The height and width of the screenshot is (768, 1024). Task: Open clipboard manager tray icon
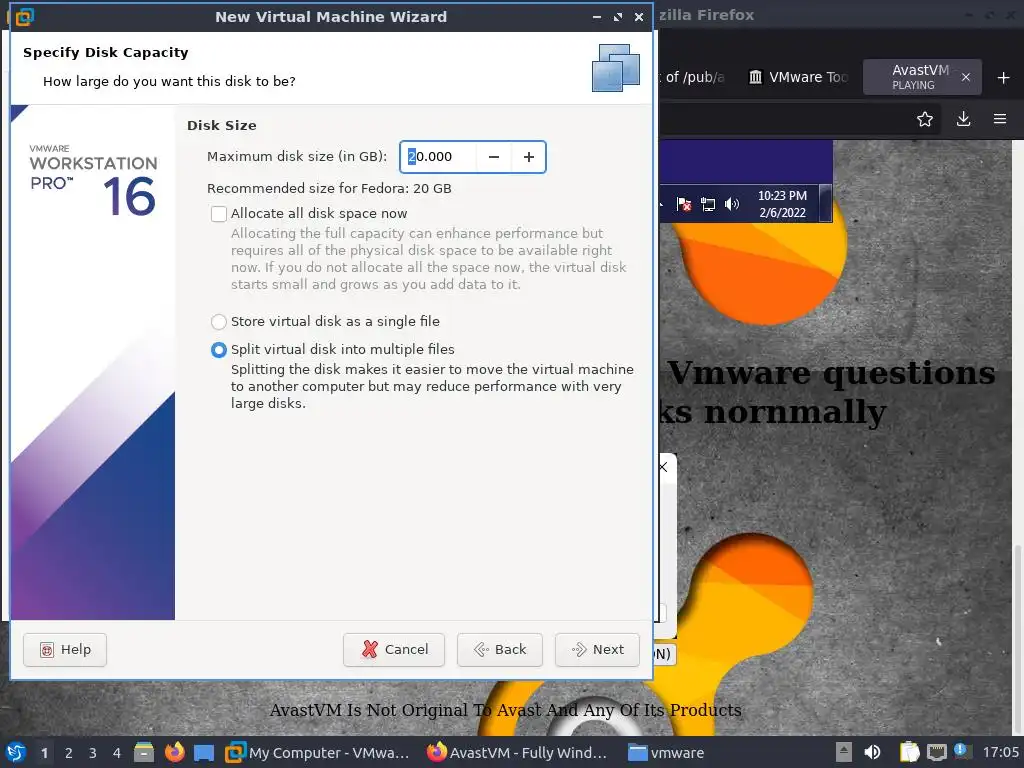[909, 752]
